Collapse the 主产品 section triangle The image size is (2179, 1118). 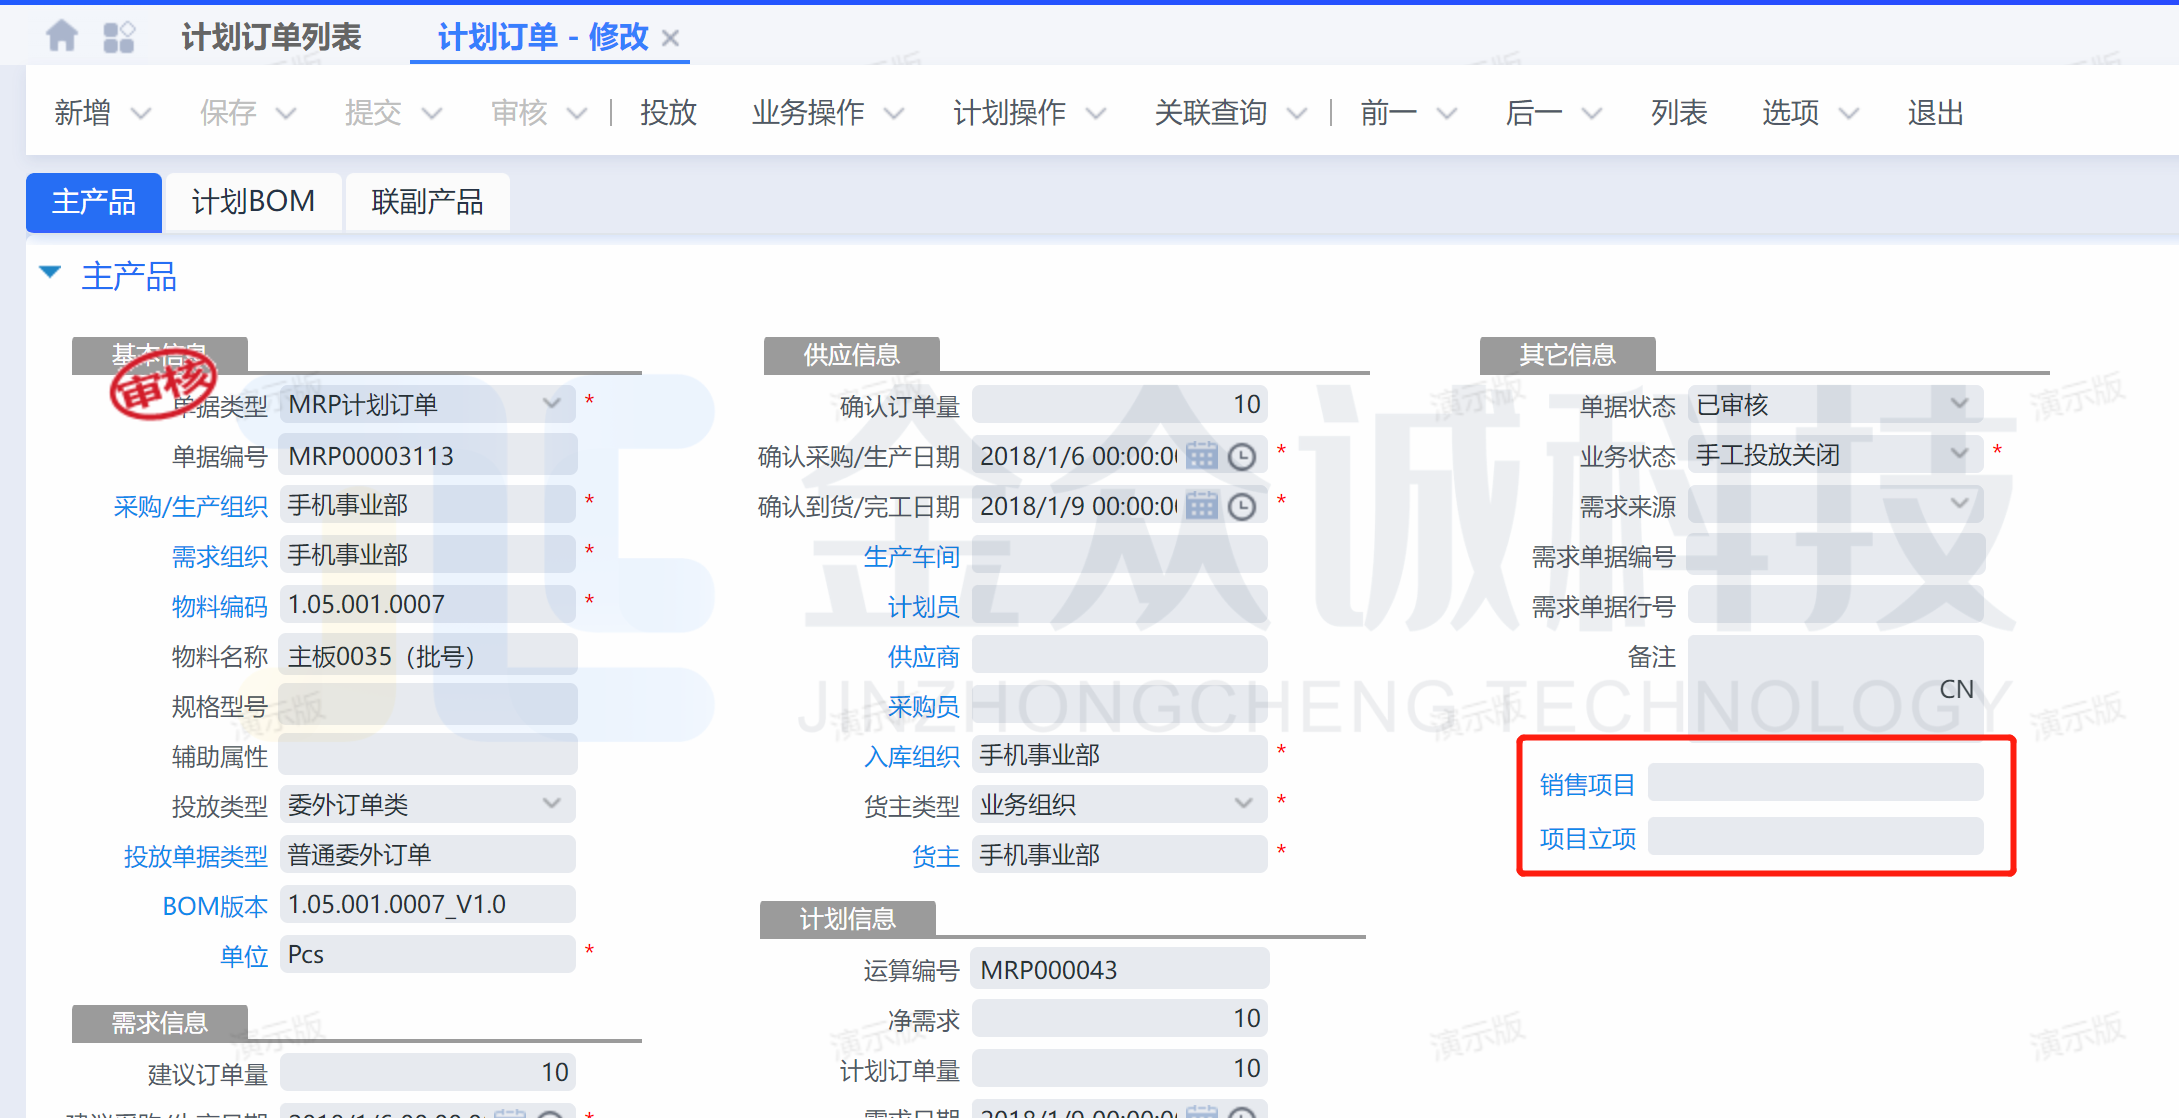tap(50, 272)
